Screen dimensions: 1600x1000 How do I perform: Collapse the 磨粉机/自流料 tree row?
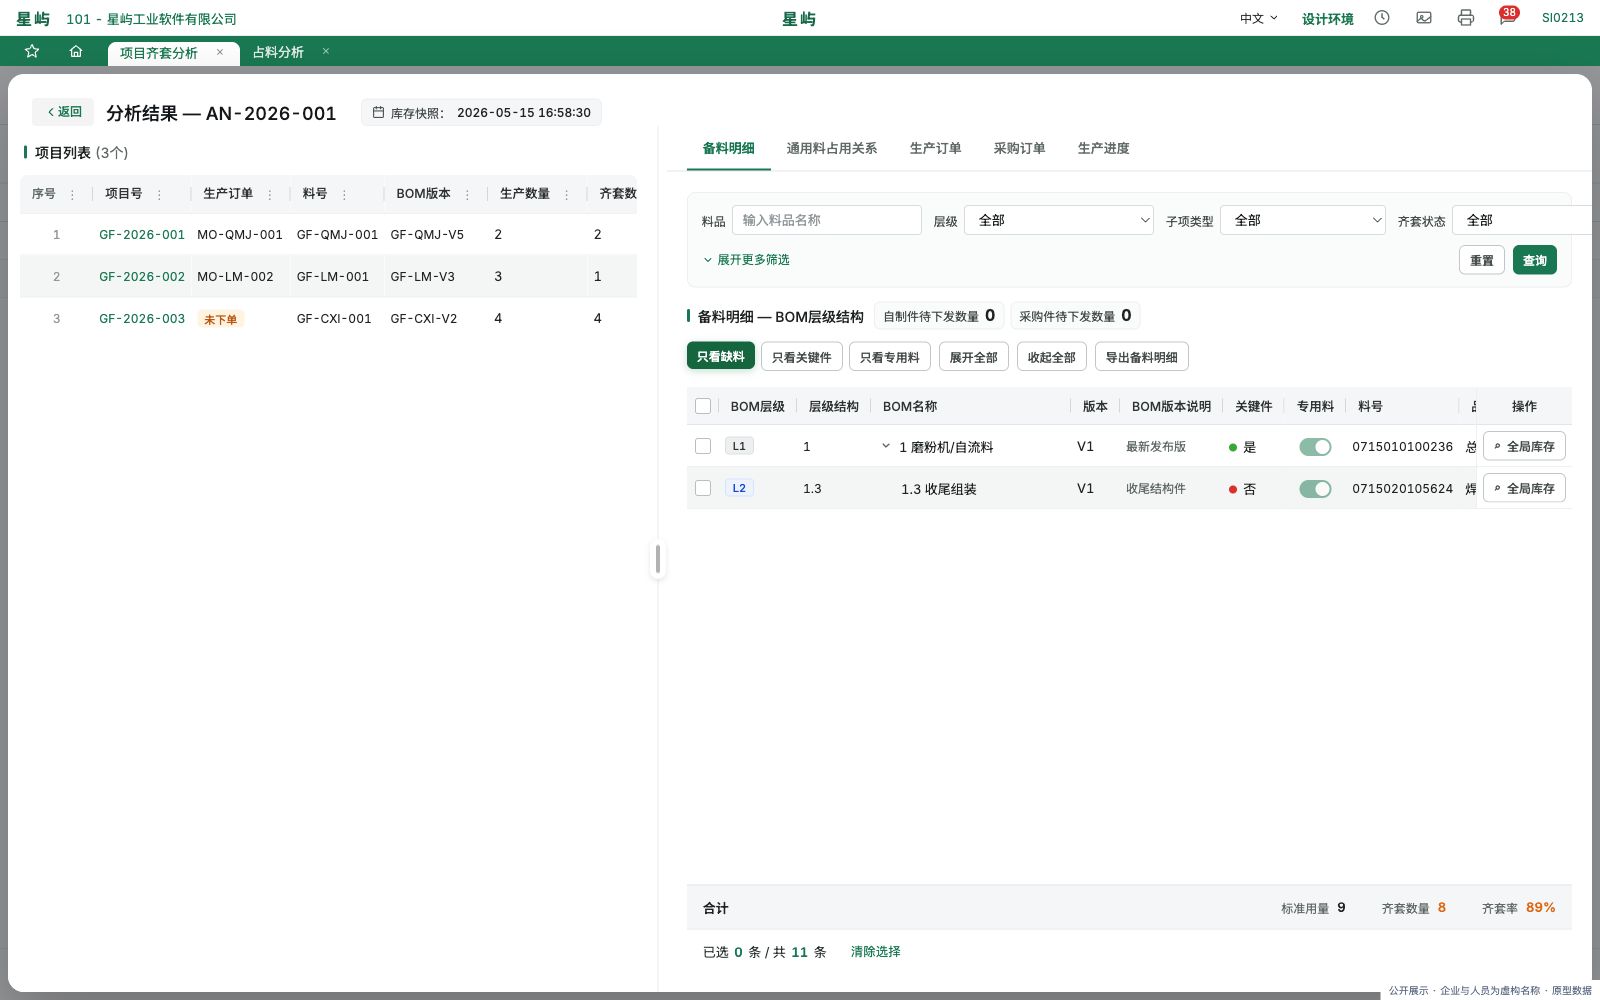[886, 446]
